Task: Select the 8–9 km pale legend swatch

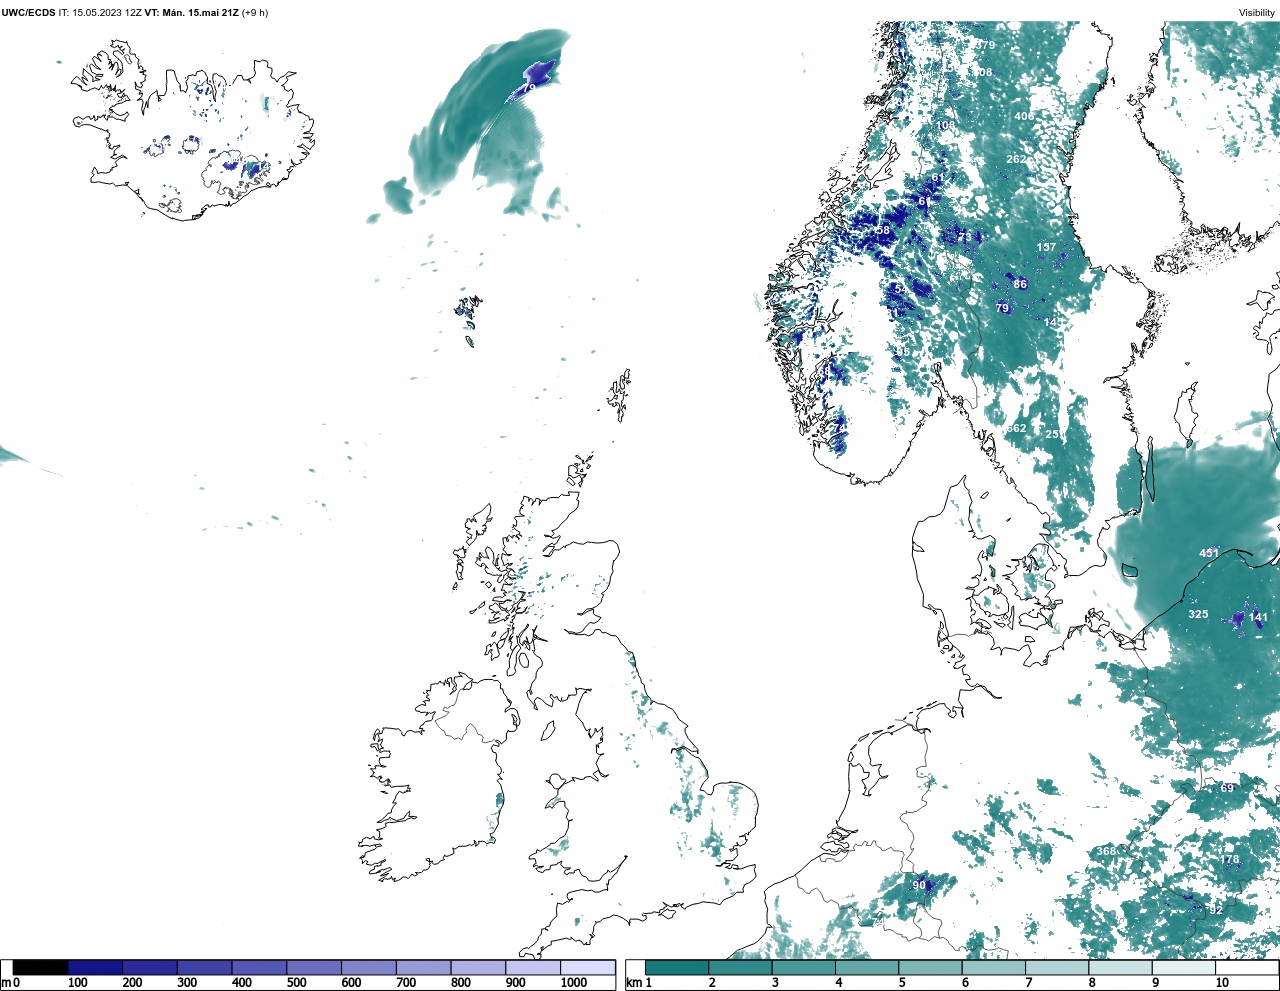Action: (1120, 968)
